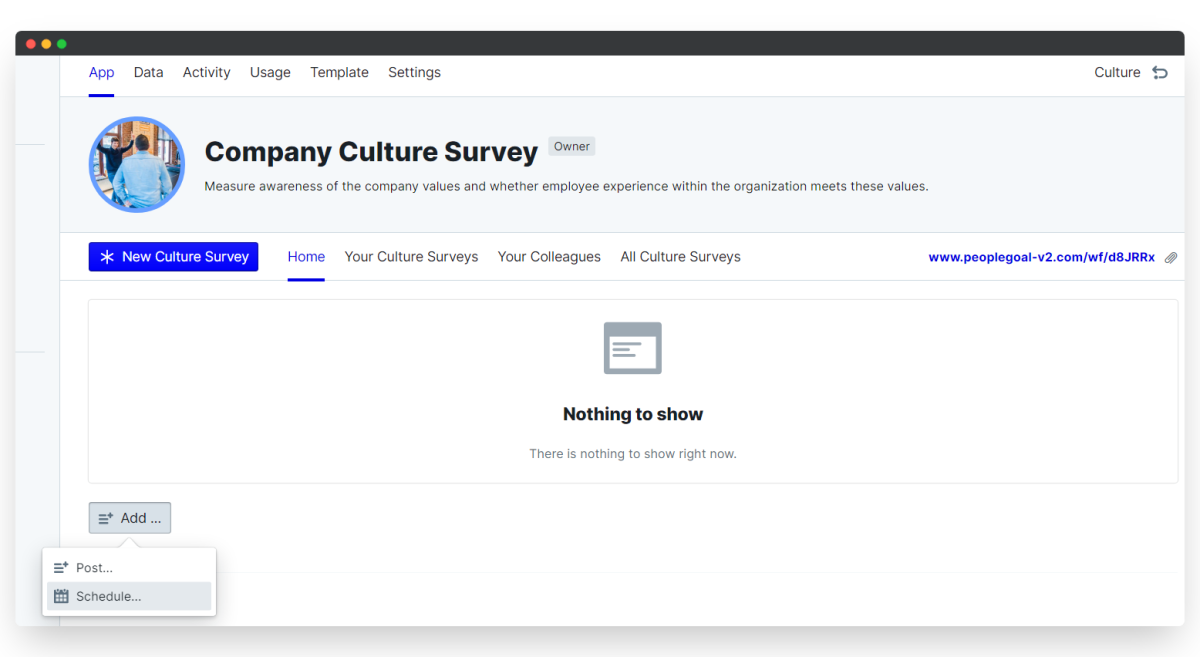Open the peoplegoal-v2.com survey link
This screenshot has height=657, width=1200.
(1041, 258)
